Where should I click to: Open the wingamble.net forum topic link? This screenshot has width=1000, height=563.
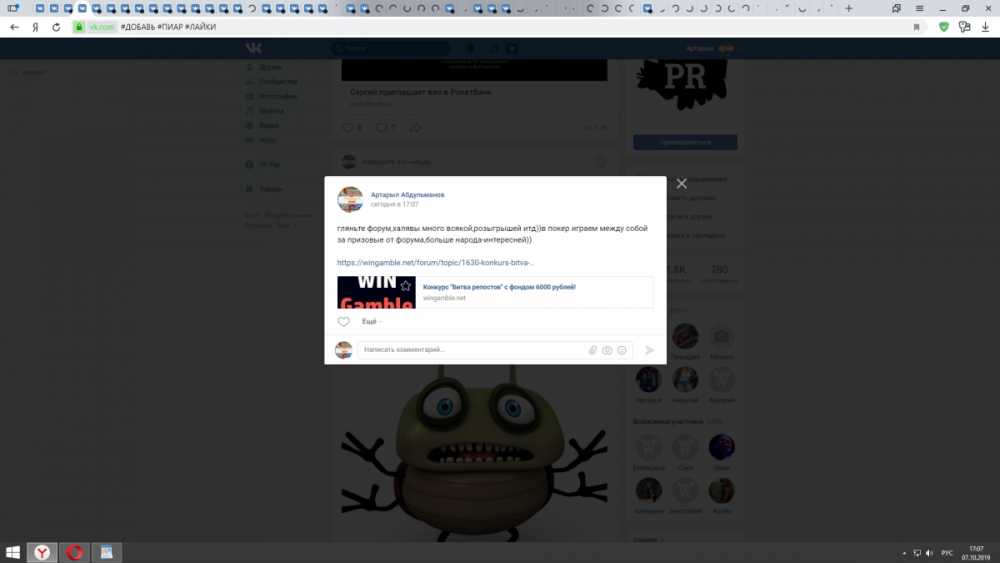point(435,263)
